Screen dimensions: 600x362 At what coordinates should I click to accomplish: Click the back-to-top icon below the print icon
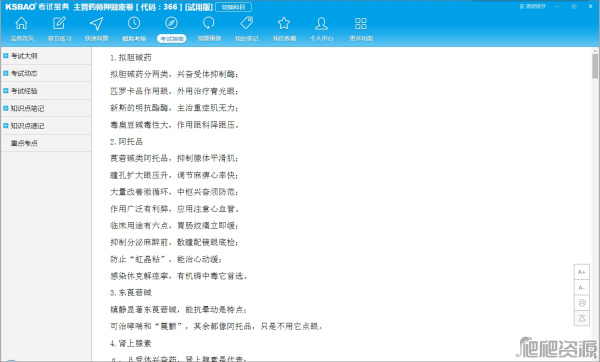582,318
